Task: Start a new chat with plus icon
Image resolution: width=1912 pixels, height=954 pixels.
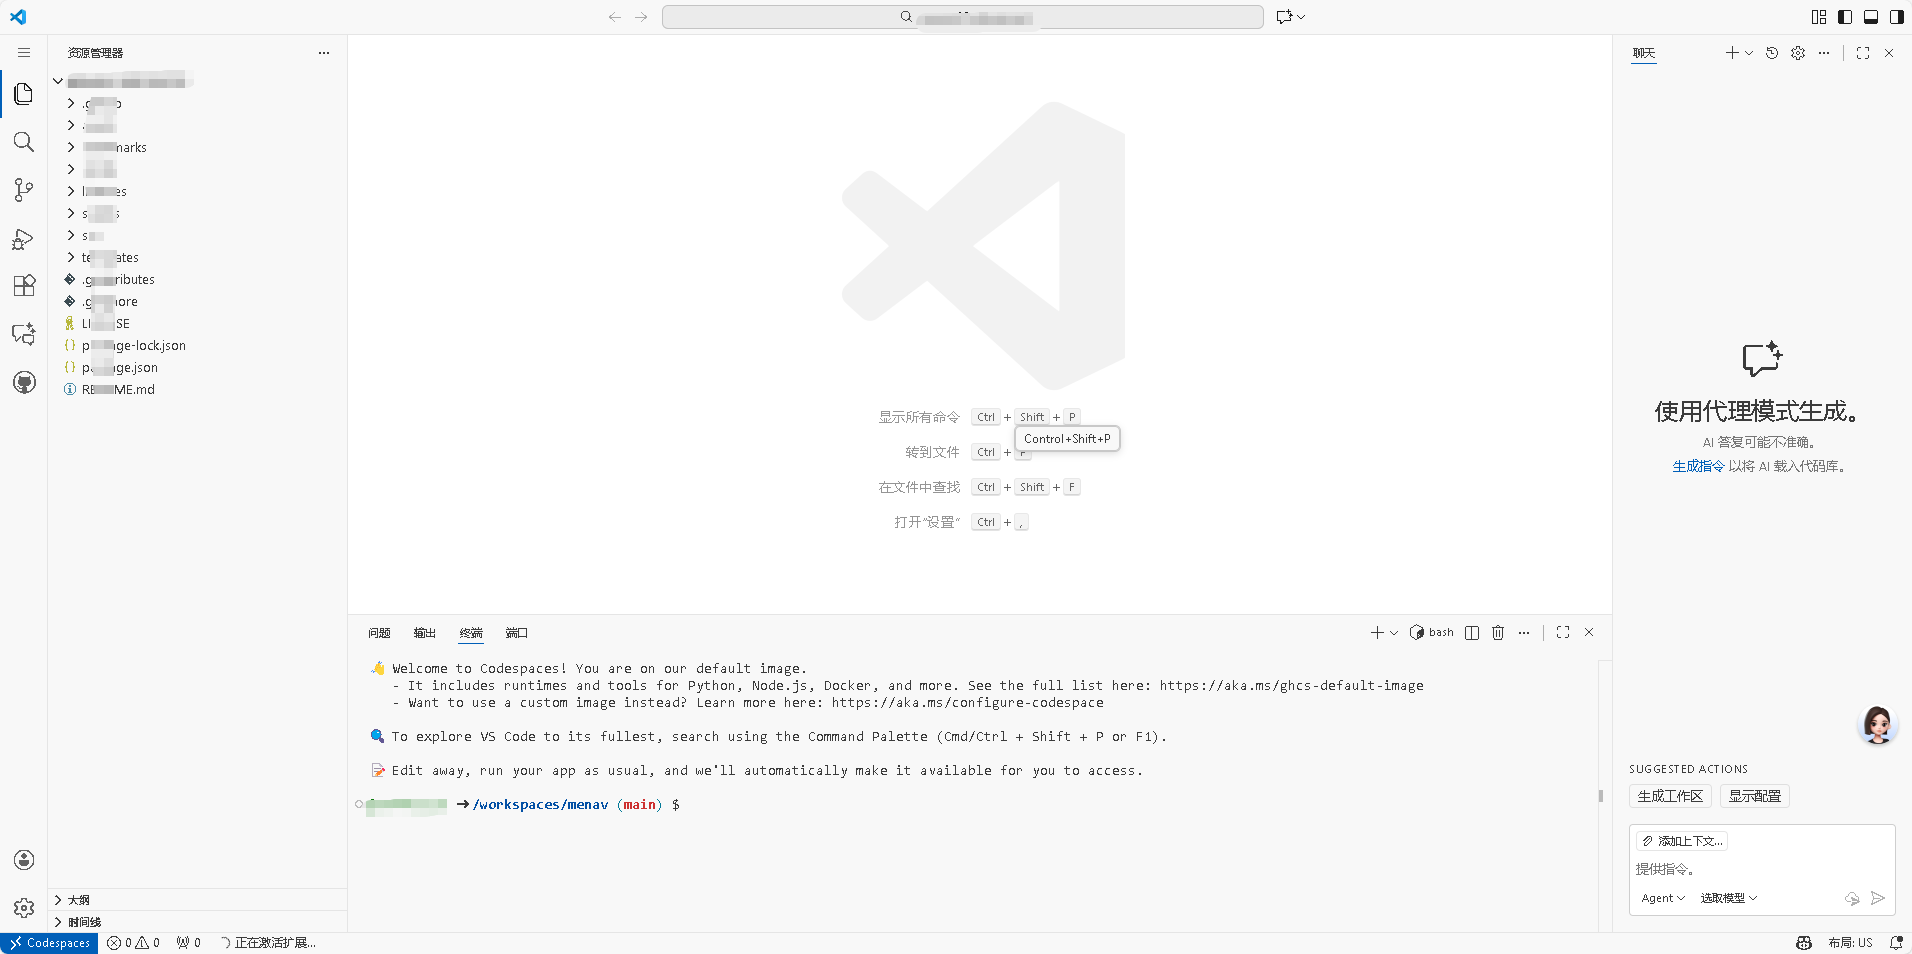Action: (x=1731, y=53)
